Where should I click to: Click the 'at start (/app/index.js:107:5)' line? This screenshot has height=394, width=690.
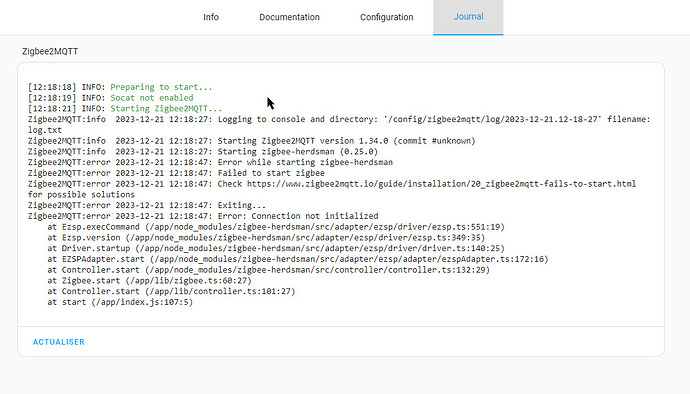(x=120, y=302)
